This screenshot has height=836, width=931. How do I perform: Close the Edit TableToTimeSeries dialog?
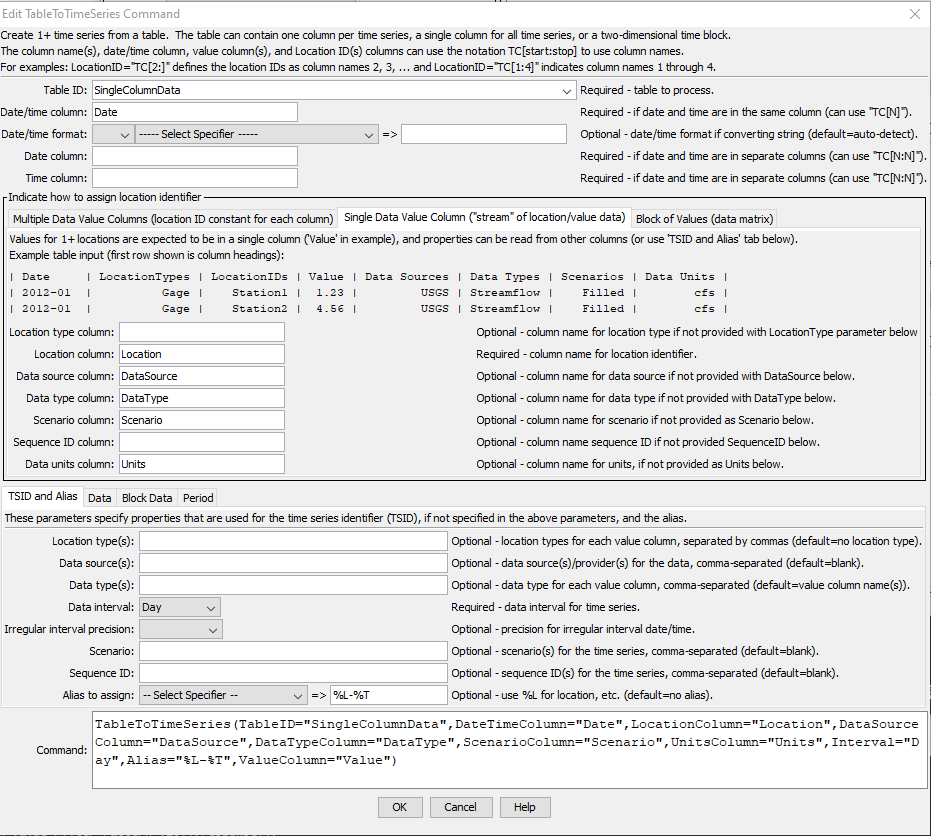(x=915, y=14)
